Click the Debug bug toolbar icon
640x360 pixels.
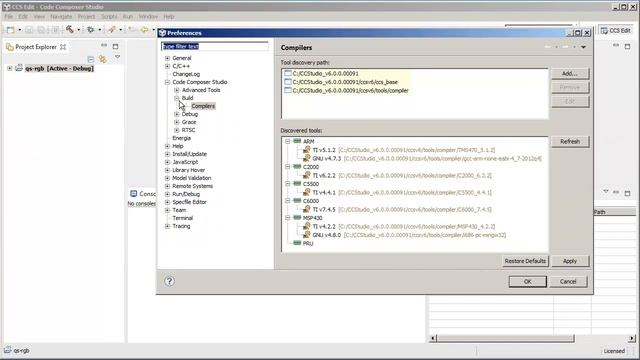[x=91, y=29]
